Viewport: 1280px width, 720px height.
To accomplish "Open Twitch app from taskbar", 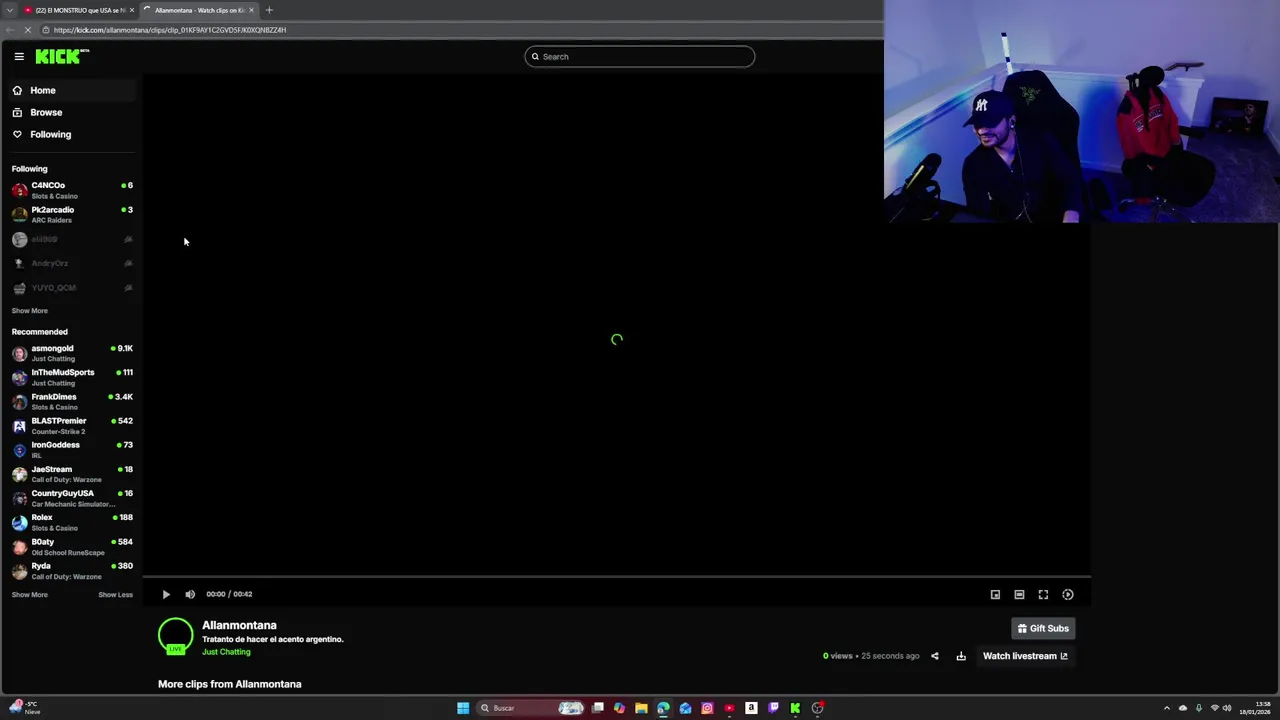I will click(773, 708).
